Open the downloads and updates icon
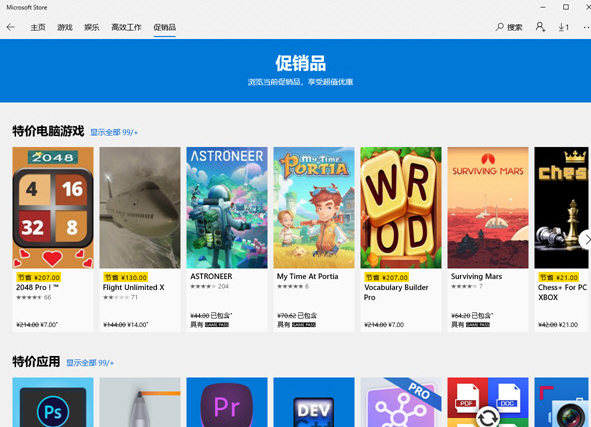591x427 pixels. click(x=563, y=27)
